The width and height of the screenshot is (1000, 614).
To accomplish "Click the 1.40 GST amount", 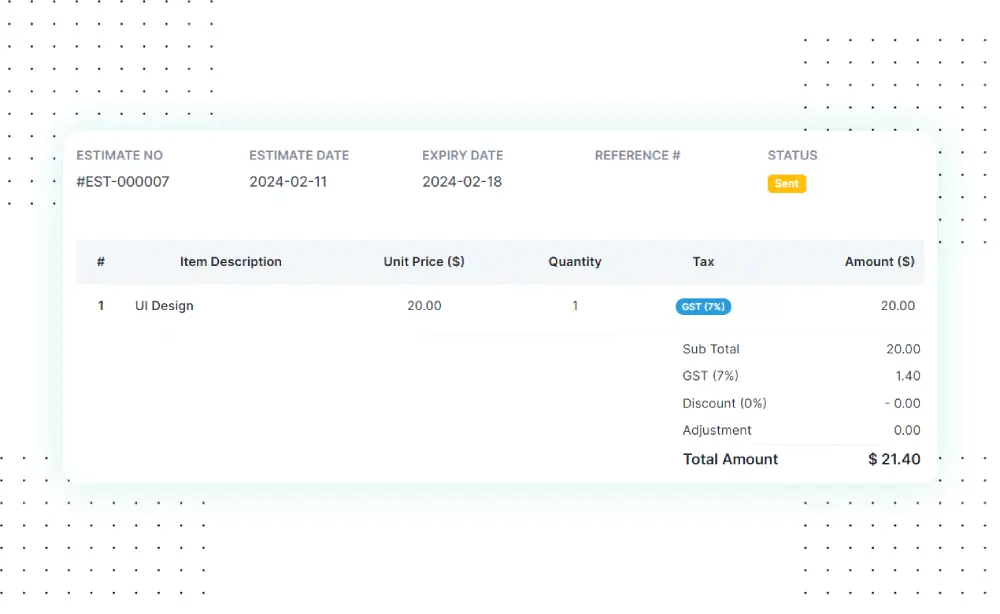I will [907, 376].
